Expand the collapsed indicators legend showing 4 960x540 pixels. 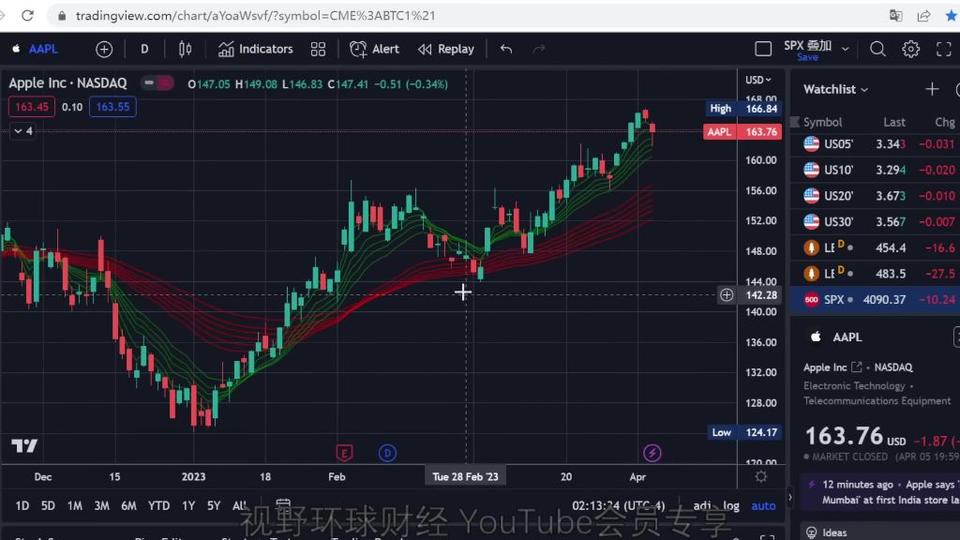coord(23,131)
